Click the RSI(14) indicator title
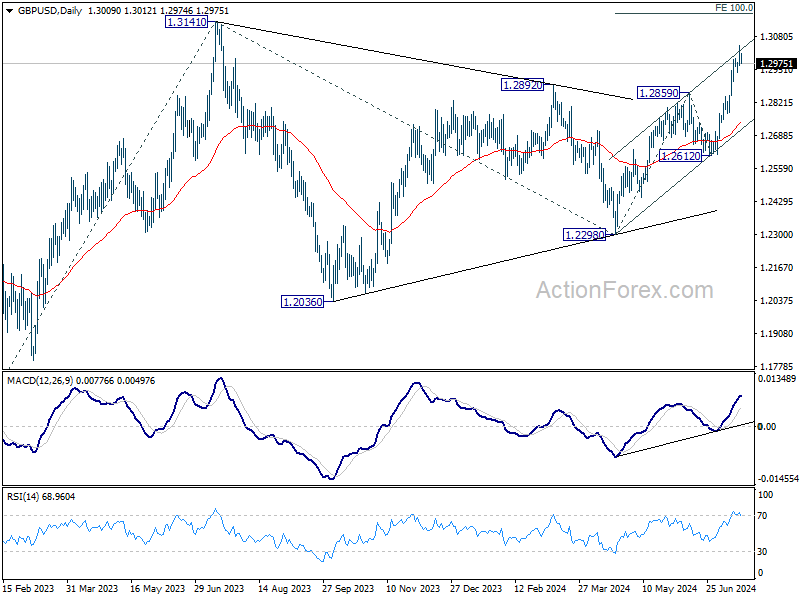 [22, 496]
